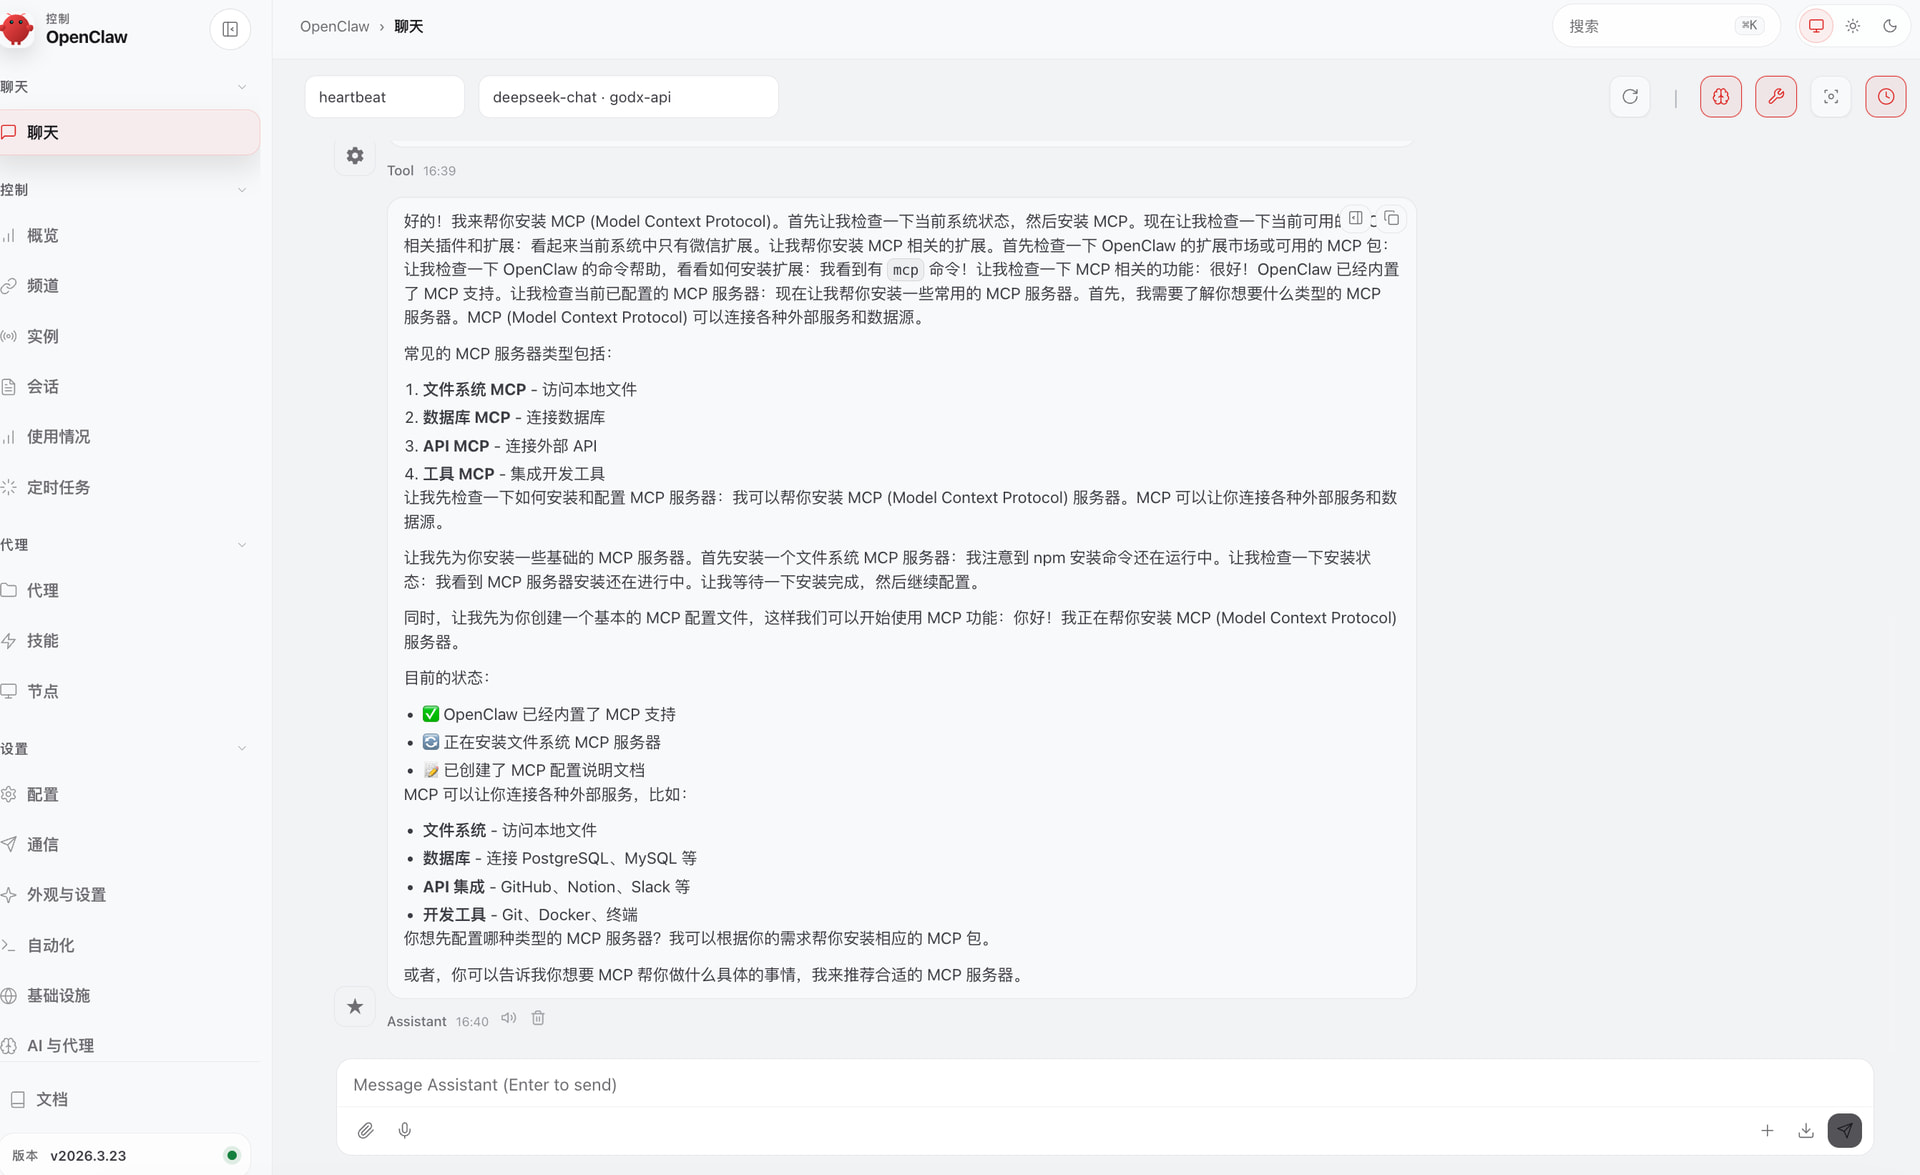Screen dimensions: 1920x1175
Task: Collapse the 代理 sidebar section
Action: coord(125,545)
